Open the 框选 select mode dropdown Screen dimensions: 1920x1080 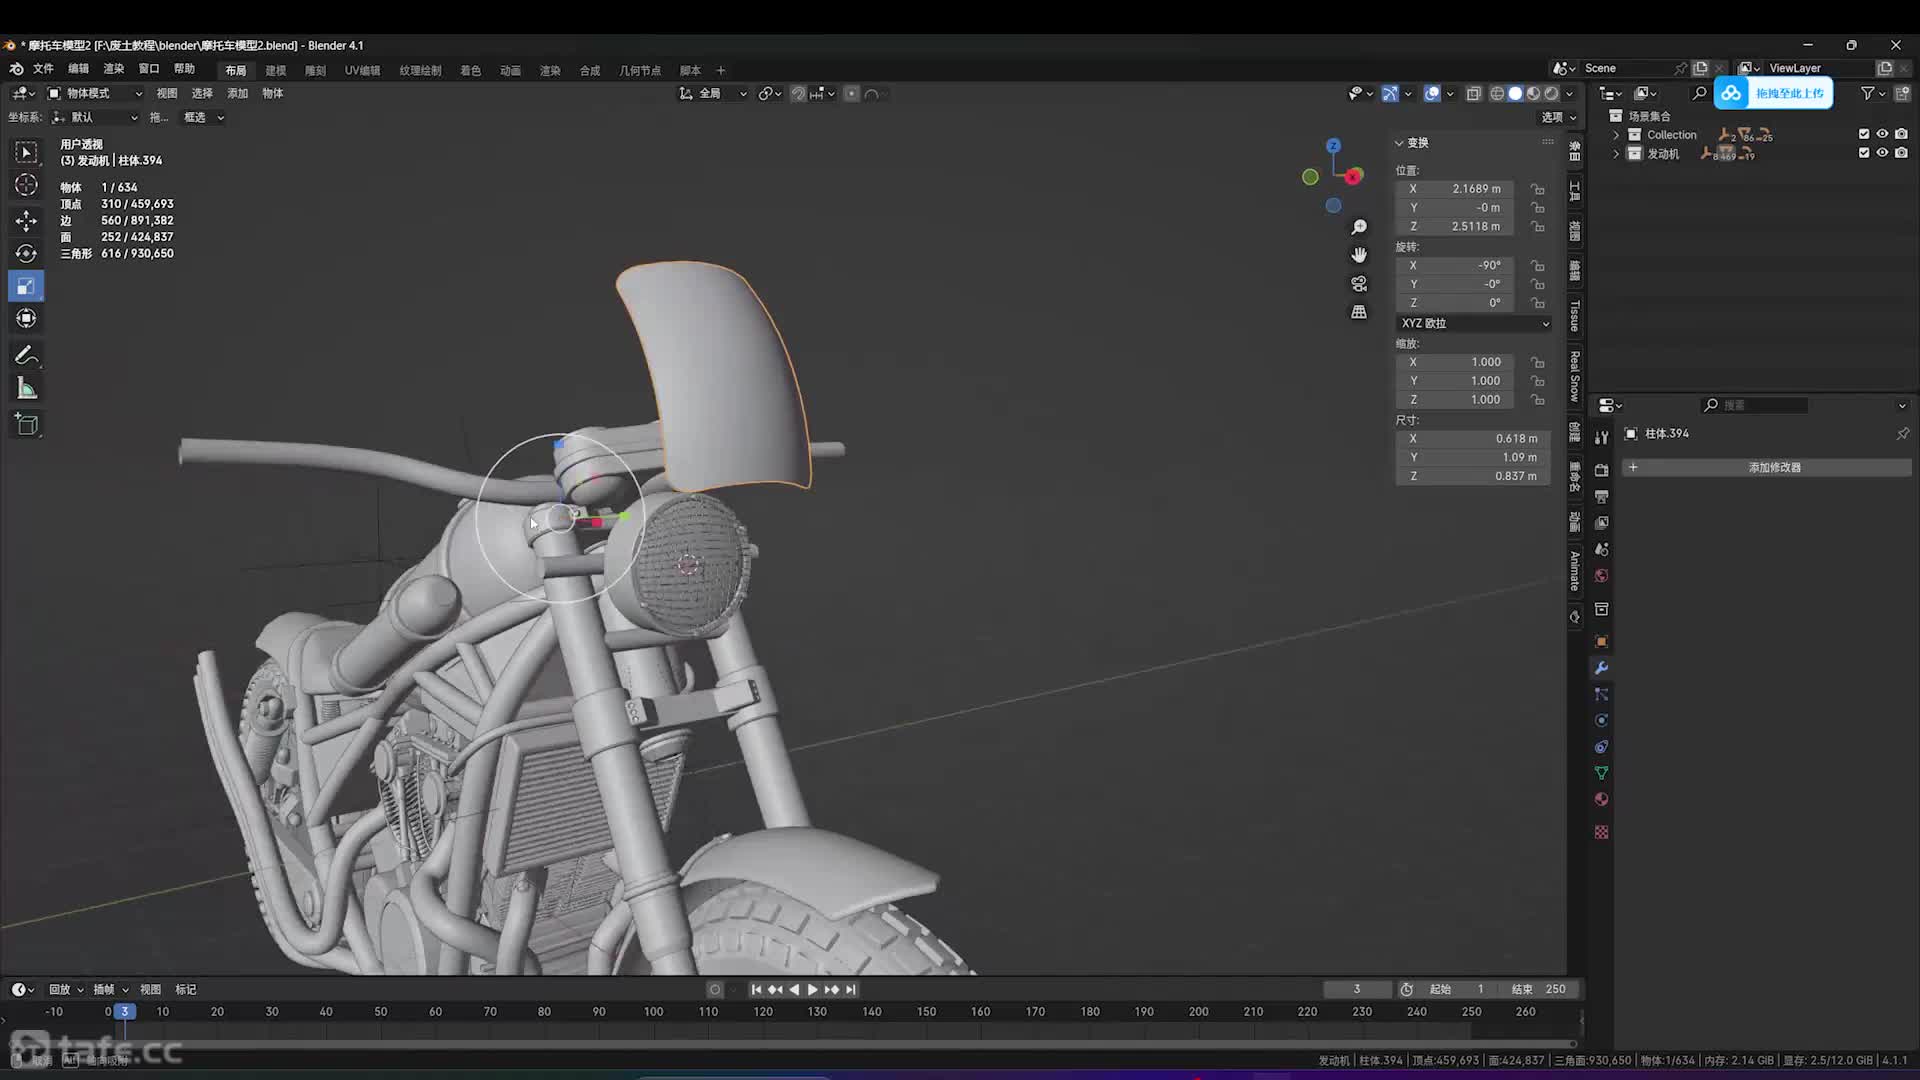pyautogui.click(x=203, y=117)
